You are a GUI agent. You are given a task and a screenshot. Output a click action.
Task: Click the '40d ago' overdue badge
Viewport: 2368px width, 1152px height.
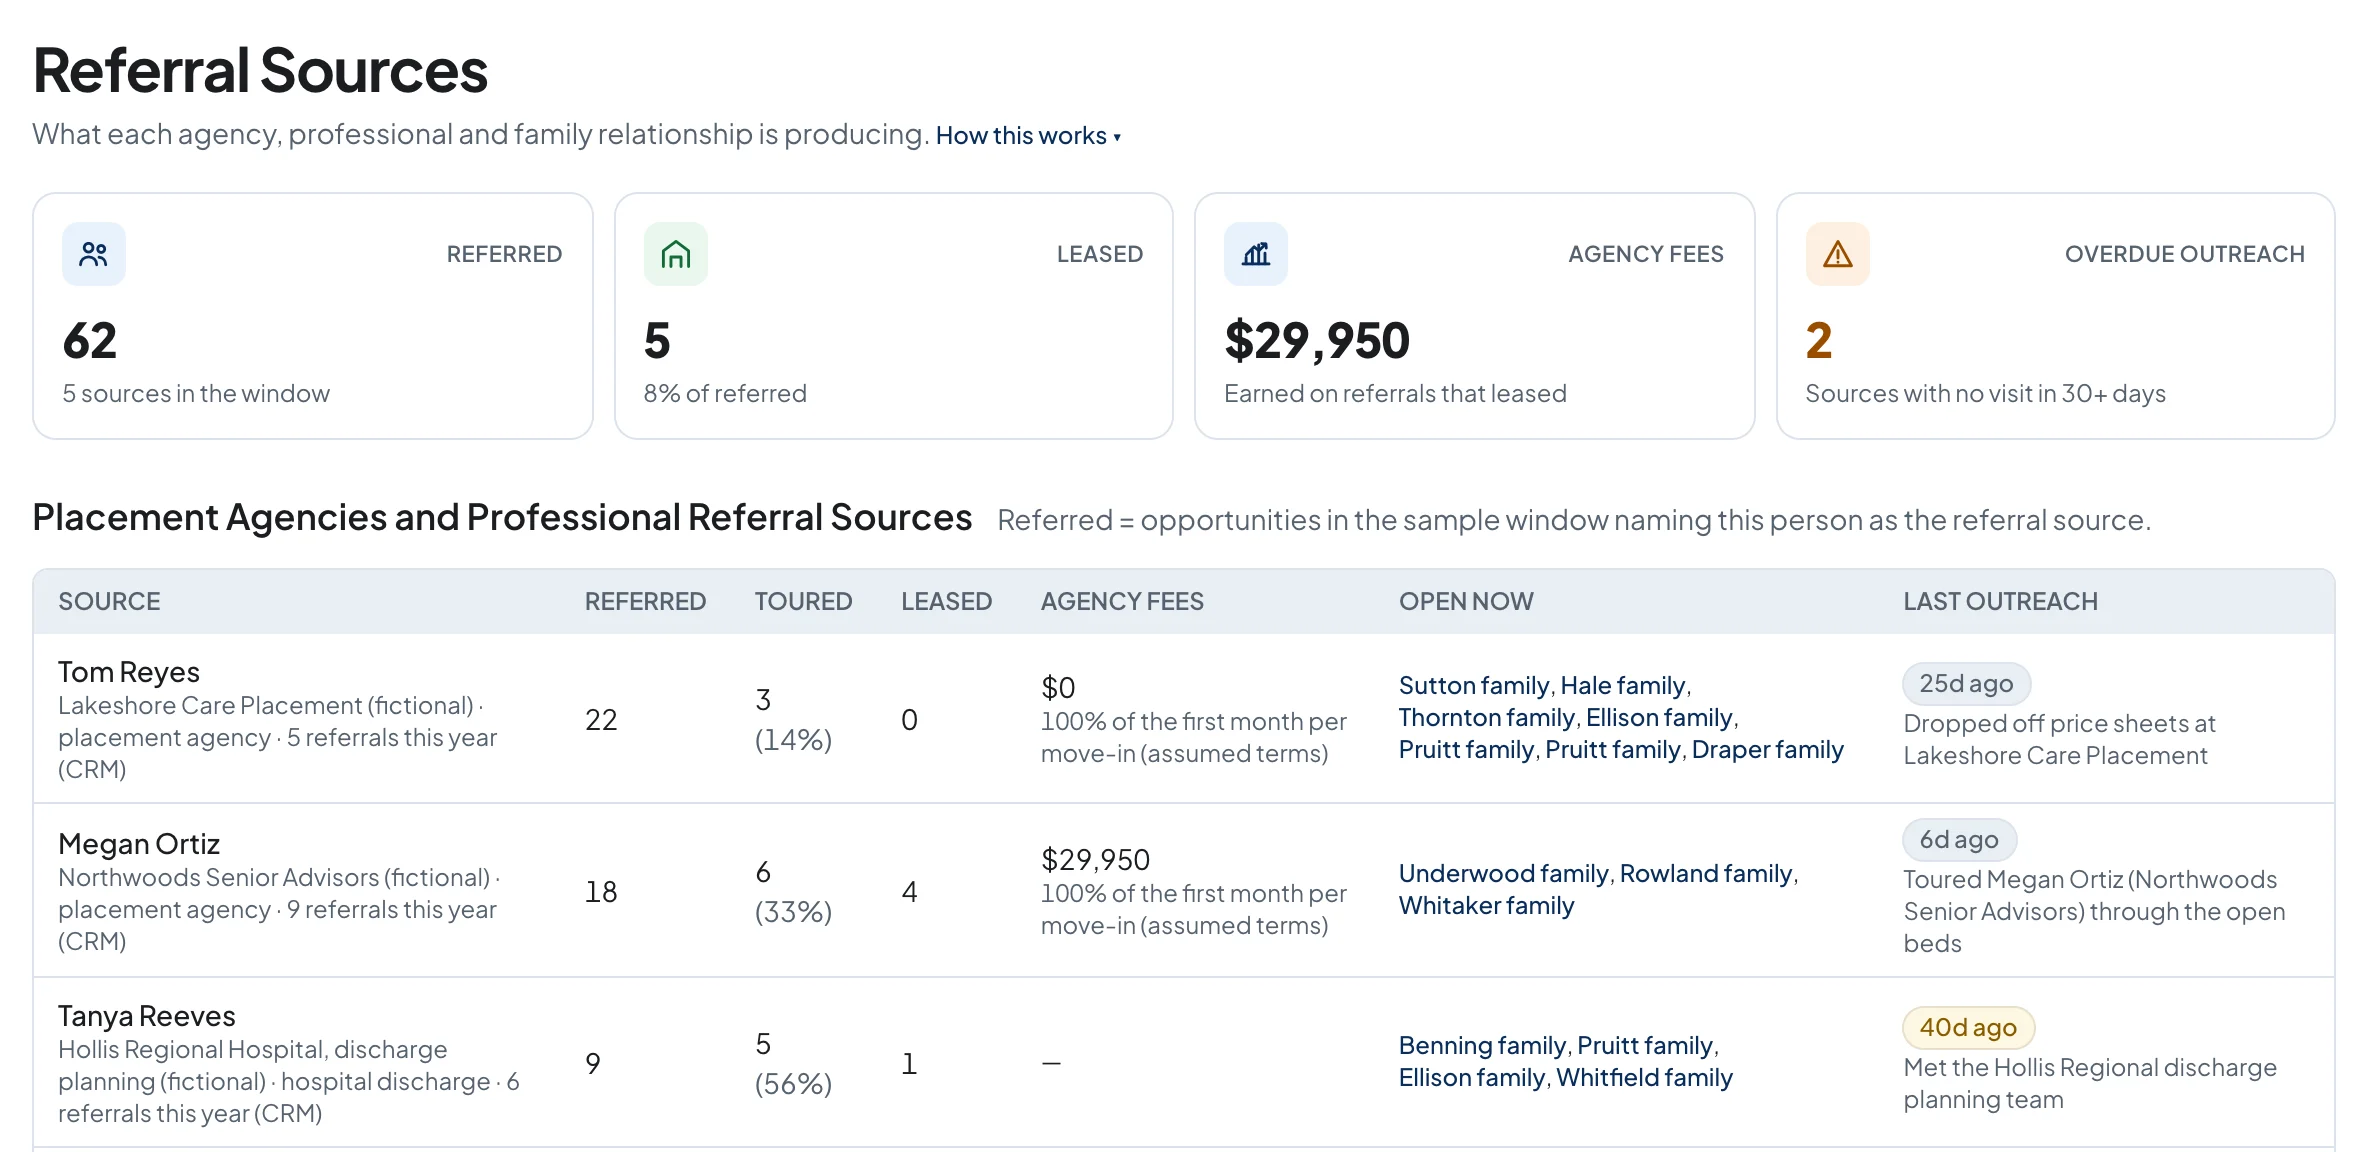pyautogui.click(x=1968, y=1028)
